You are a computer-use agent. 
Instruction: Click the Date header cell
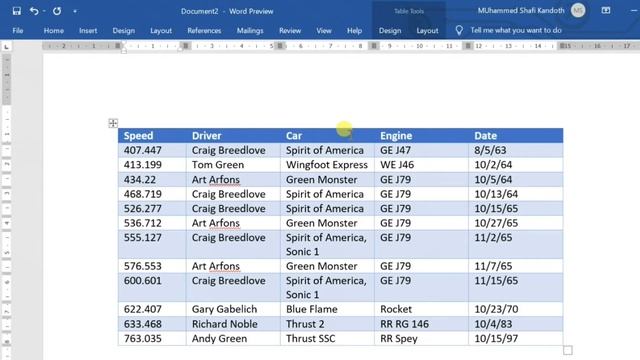click(x=516, y=136)
